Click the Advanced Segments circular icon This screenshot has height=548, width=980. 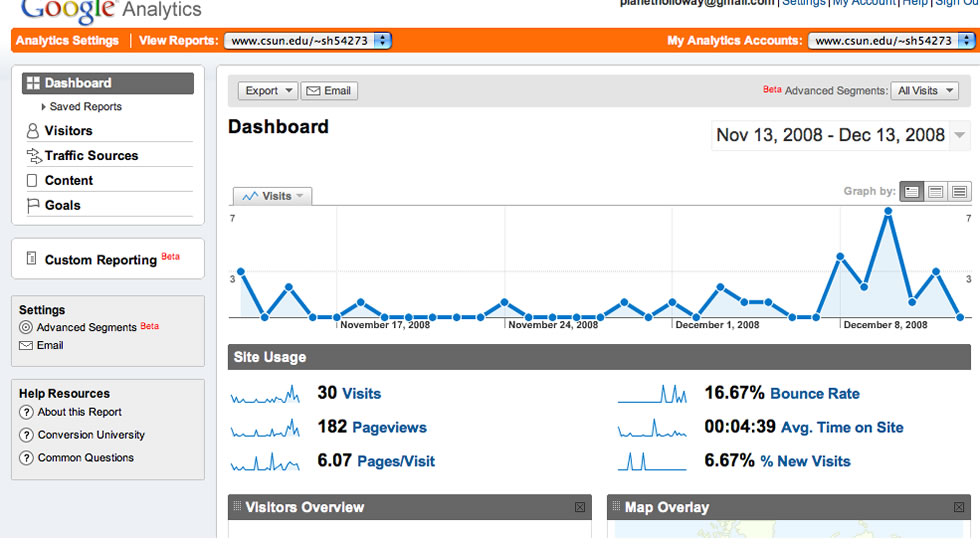click(26, 327)
